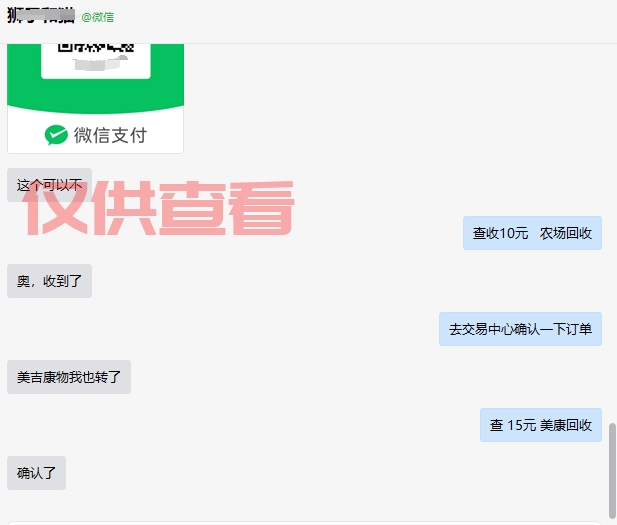Click the partial QR code at top
The height and width of the screenshot is (525, 617).
(96, 48)
